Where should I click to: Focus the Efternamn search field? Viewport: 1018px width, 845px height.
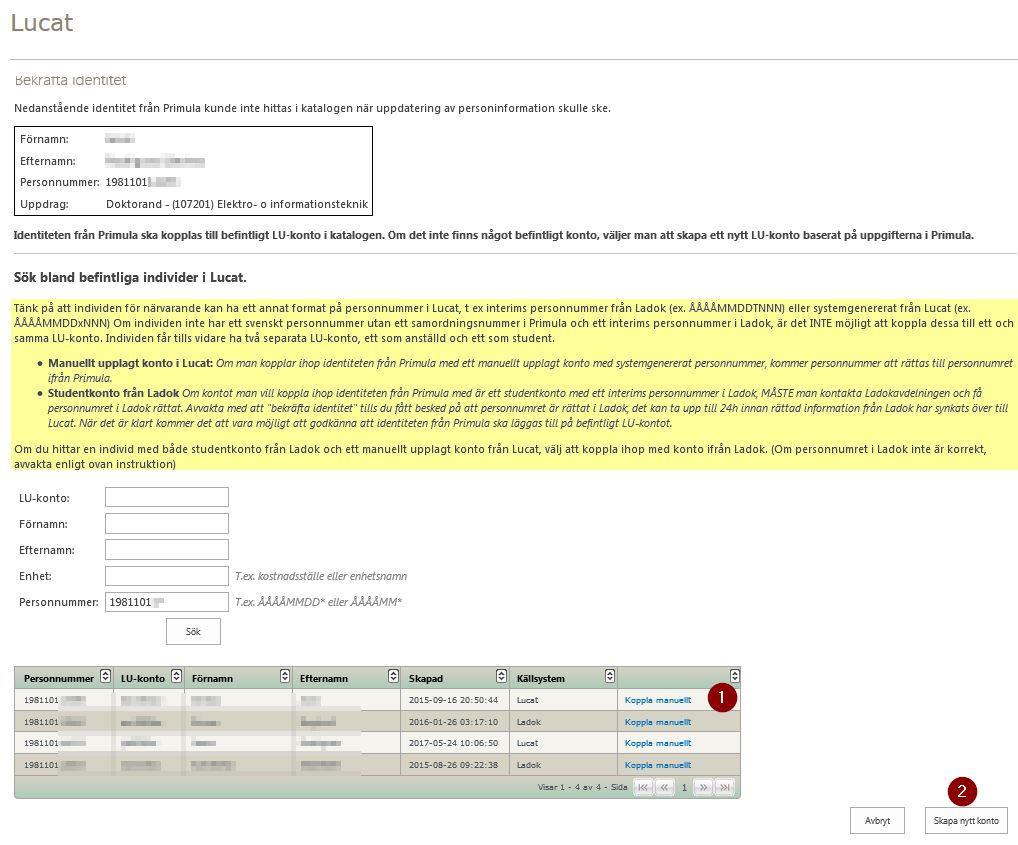tap(167, 550)
